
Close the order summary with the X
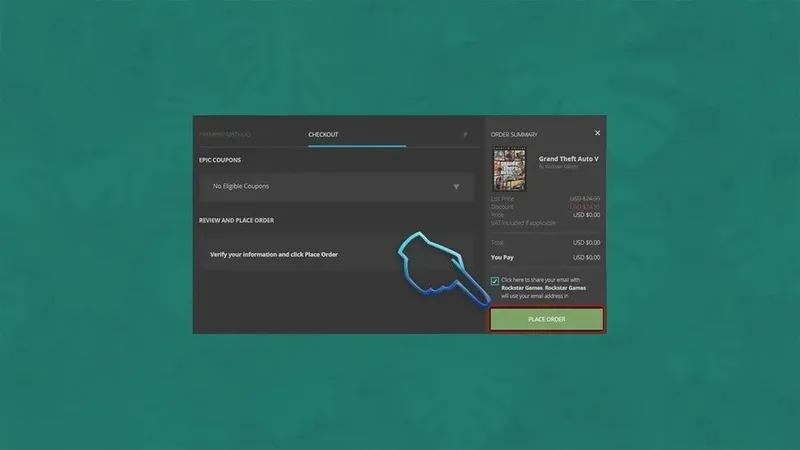597,133
